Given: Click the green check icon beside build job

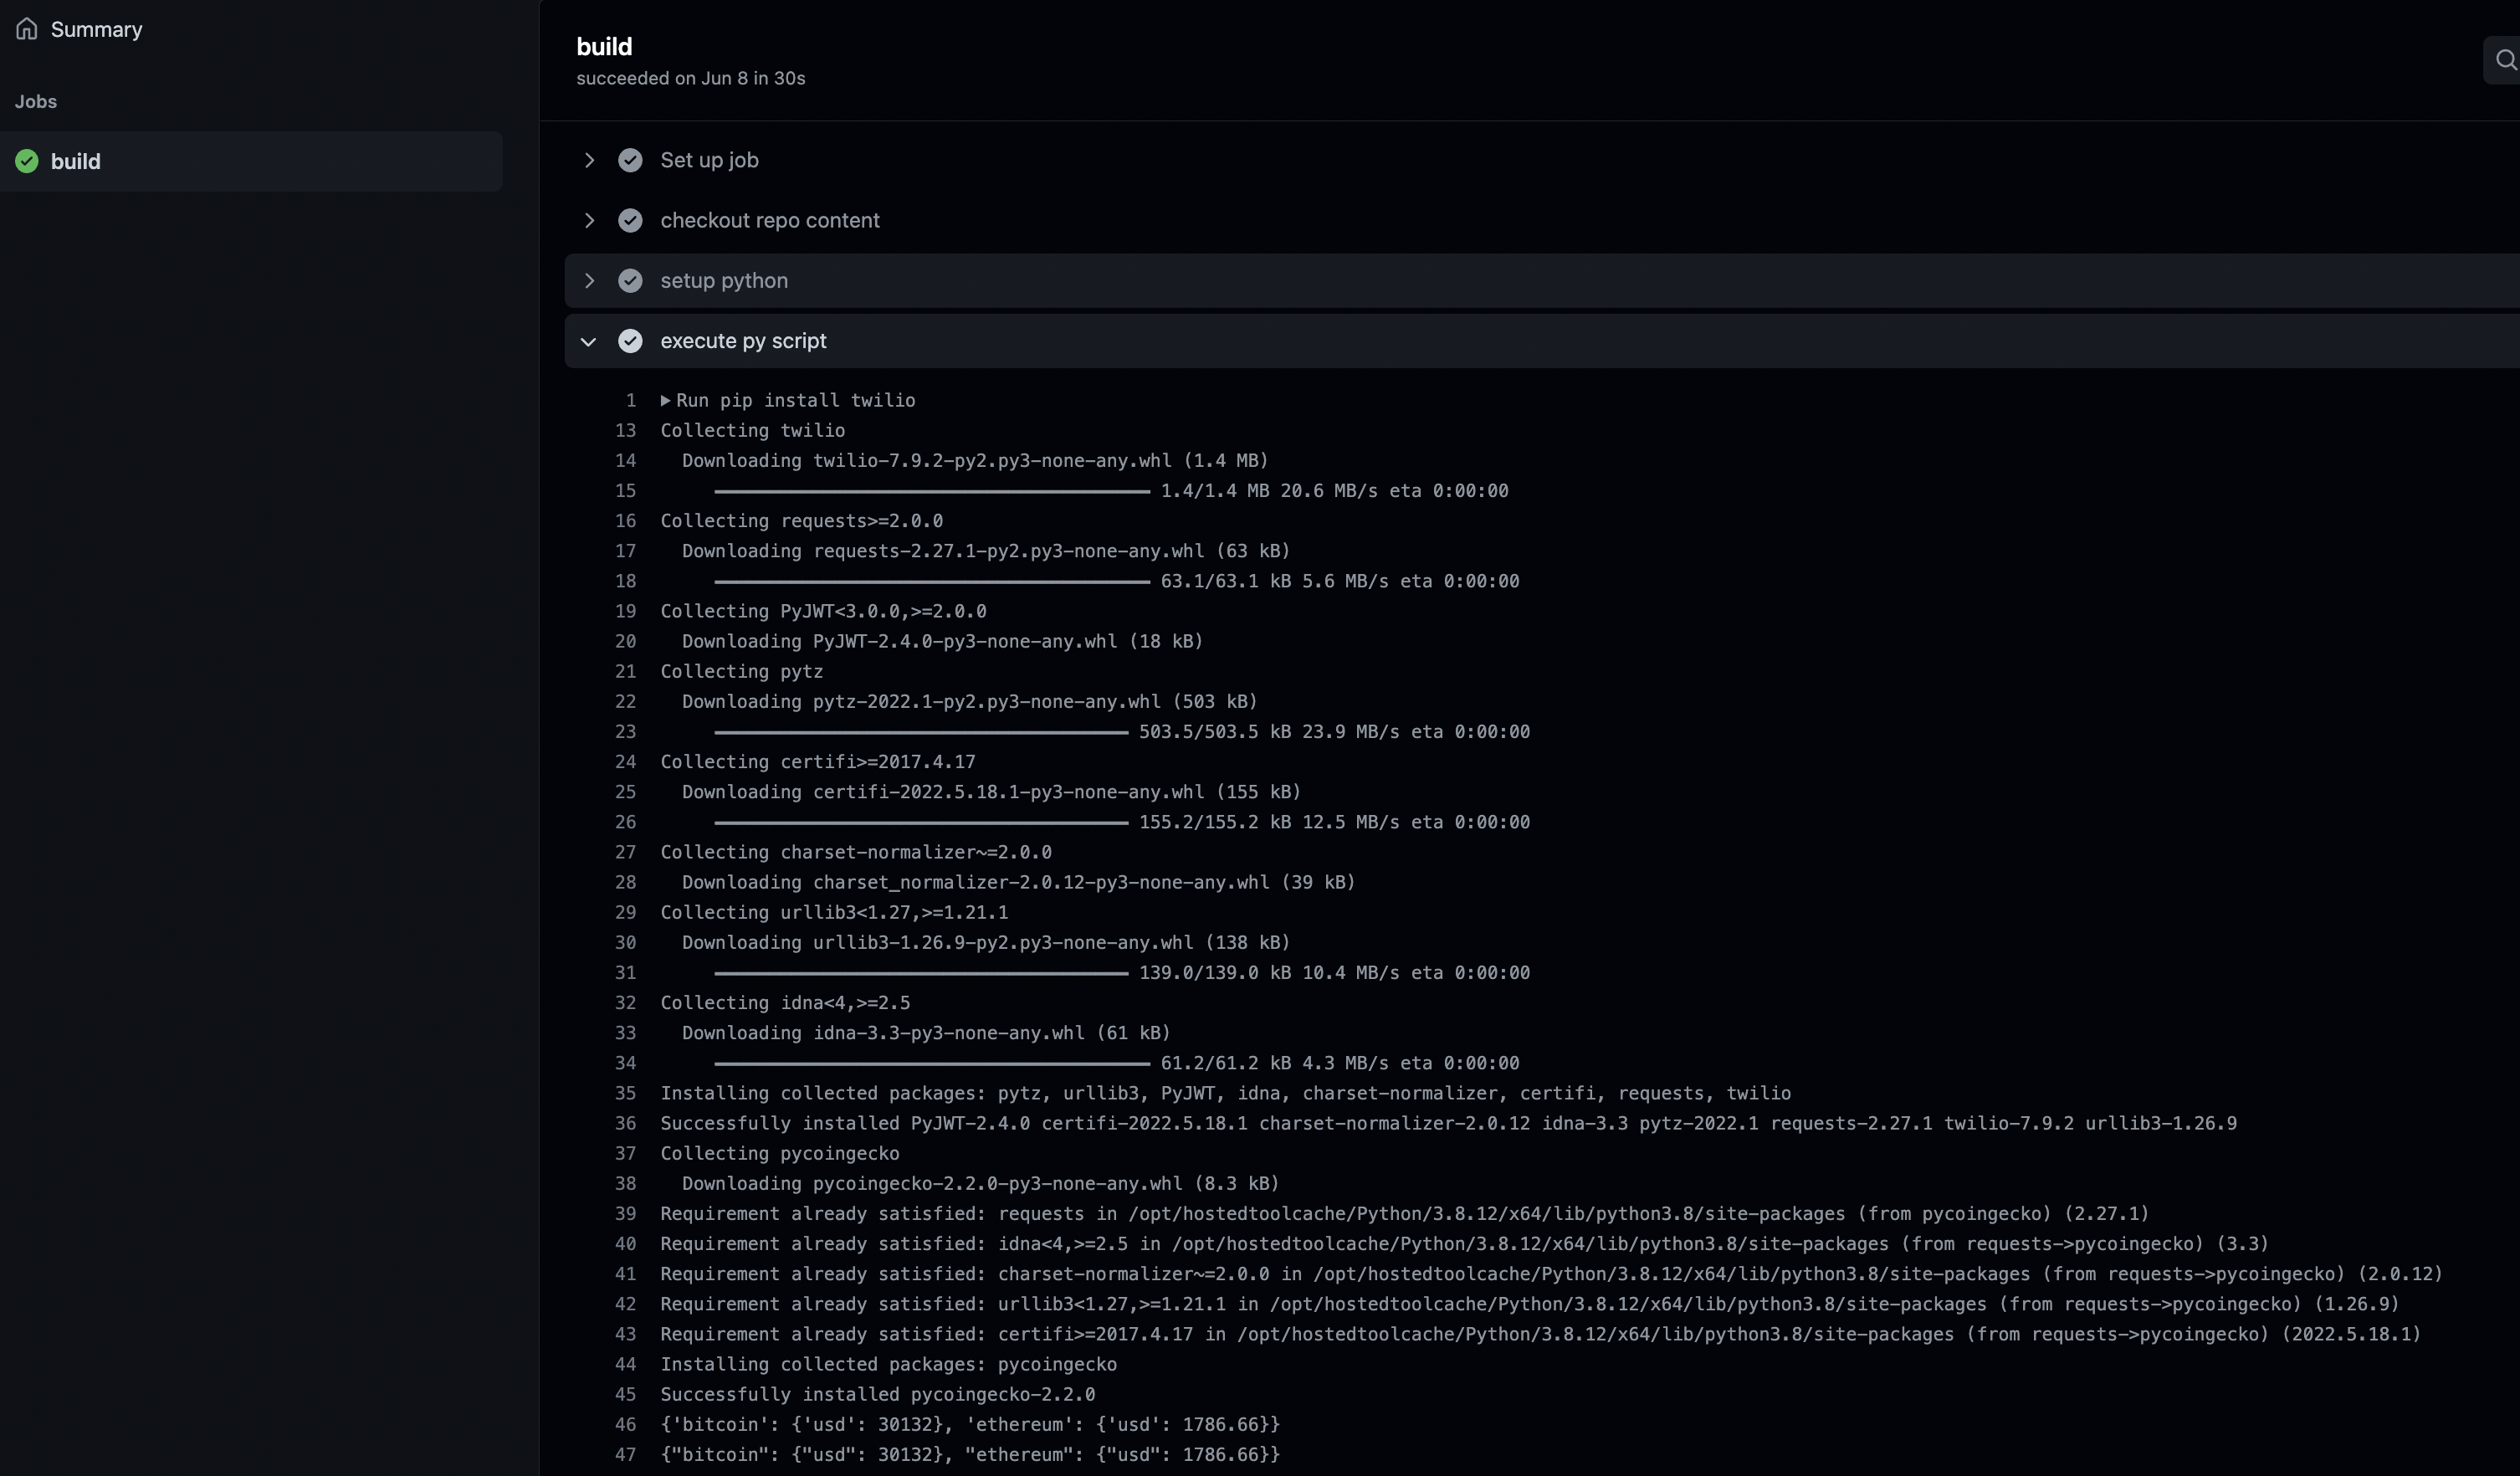Looking at the screenshot, I should 27,161.
